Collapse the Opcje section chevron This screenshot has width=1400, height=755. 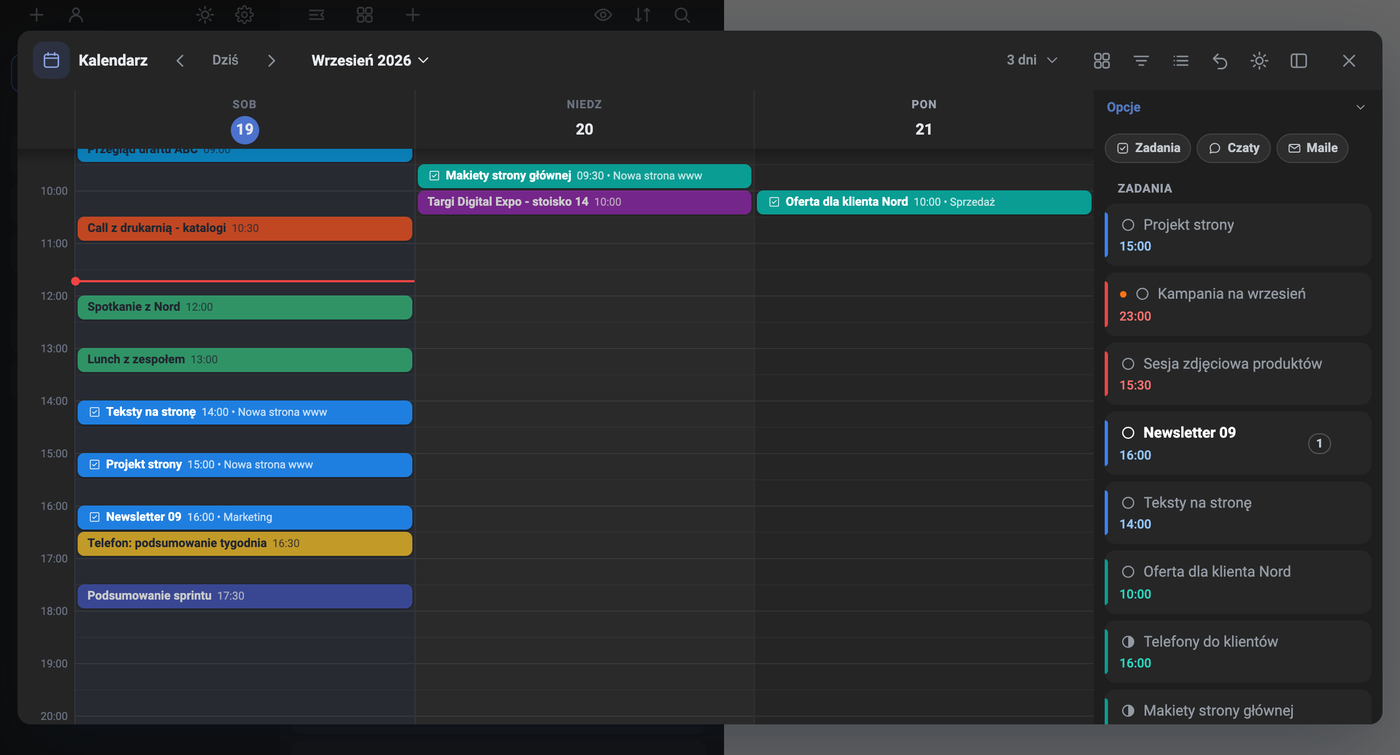click(1360, 107)
